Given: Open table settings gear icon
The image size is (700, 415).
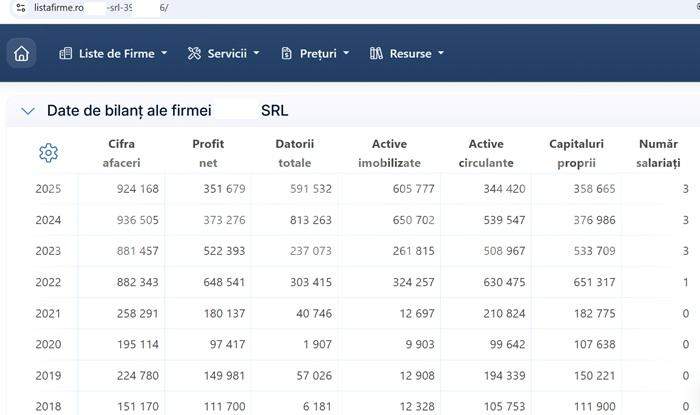Looking at the screenshot, I should (48, 153).
